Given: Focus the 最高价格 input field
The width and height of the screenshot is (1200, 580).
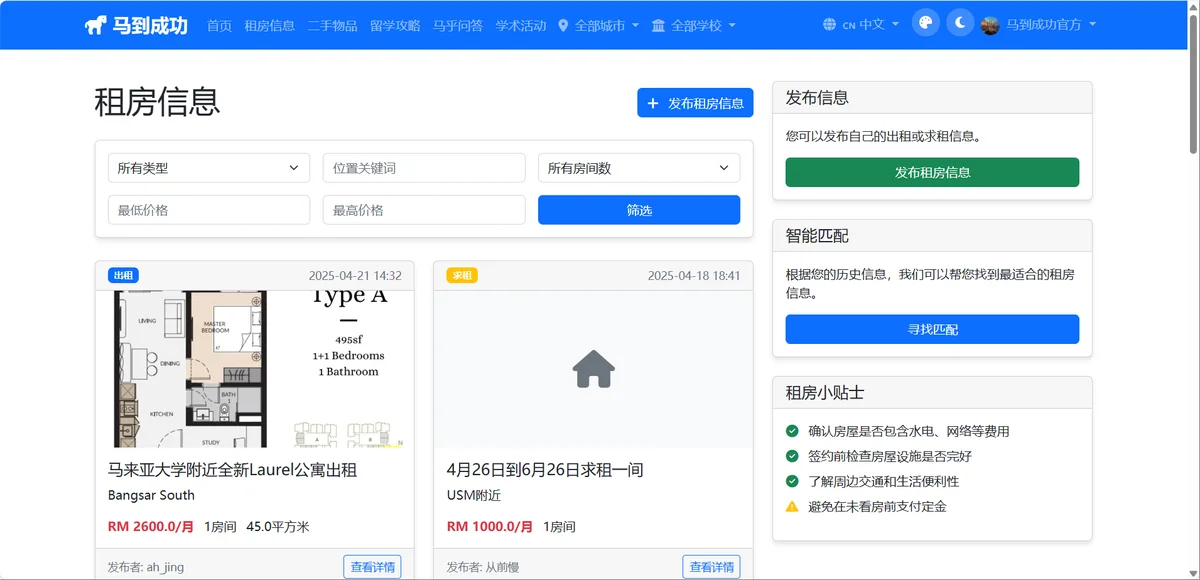Looking at the screenshot, I should [x=424, y=210].
